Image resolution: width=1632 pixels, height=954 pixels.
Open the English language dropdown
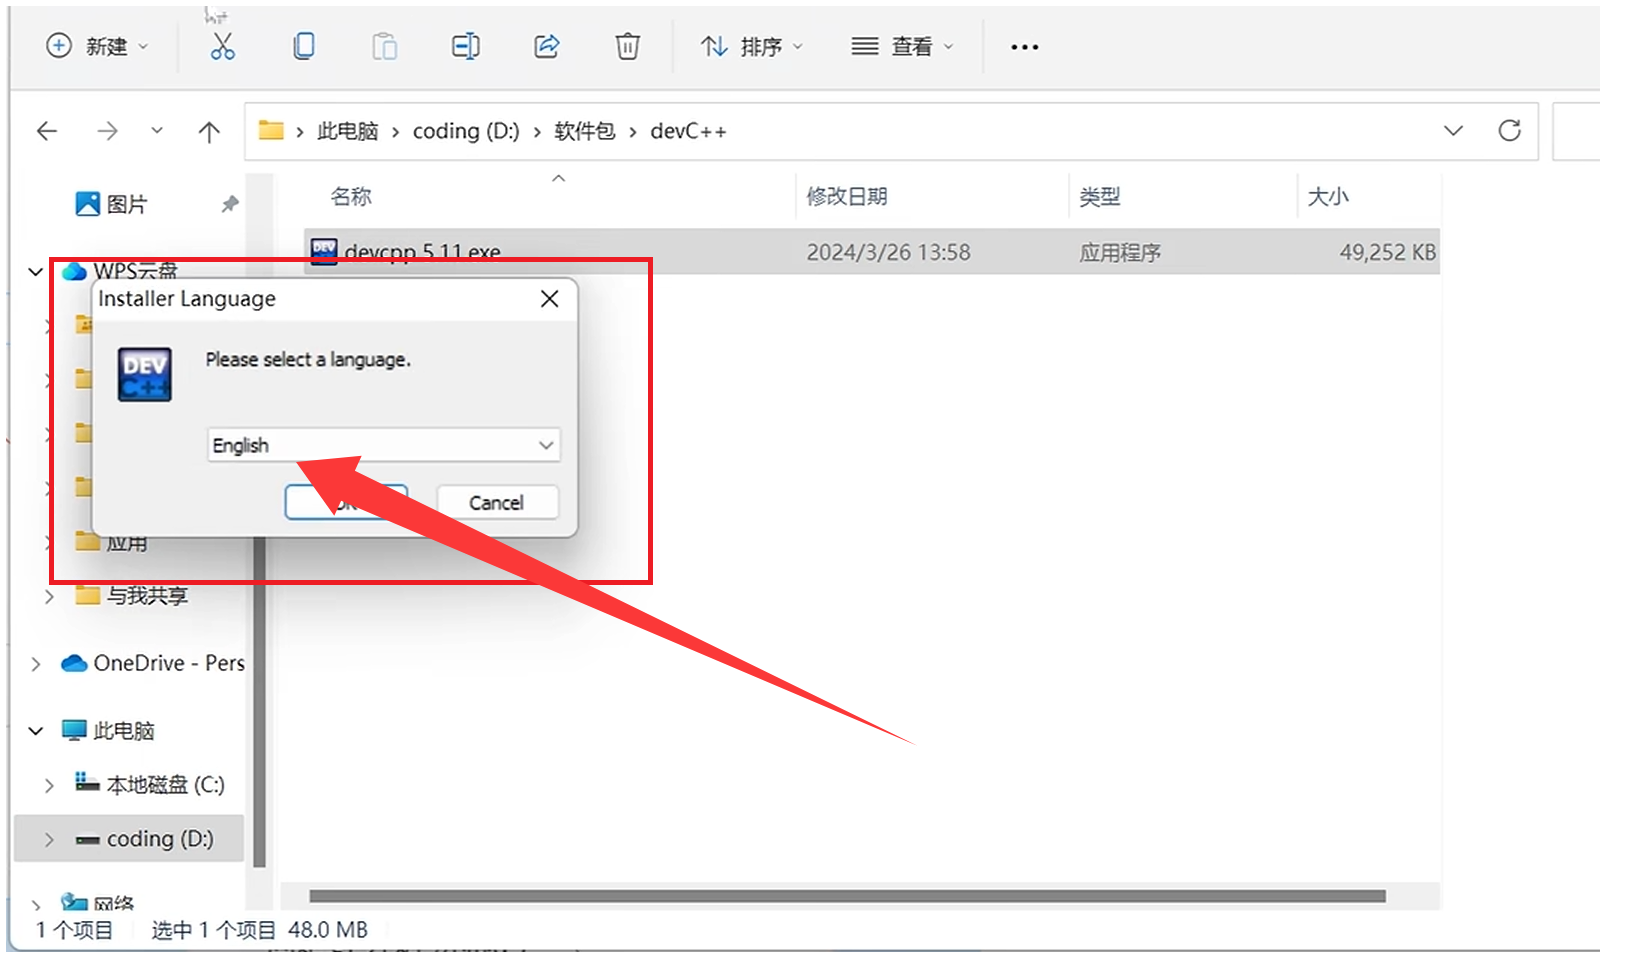pos(384,445)
